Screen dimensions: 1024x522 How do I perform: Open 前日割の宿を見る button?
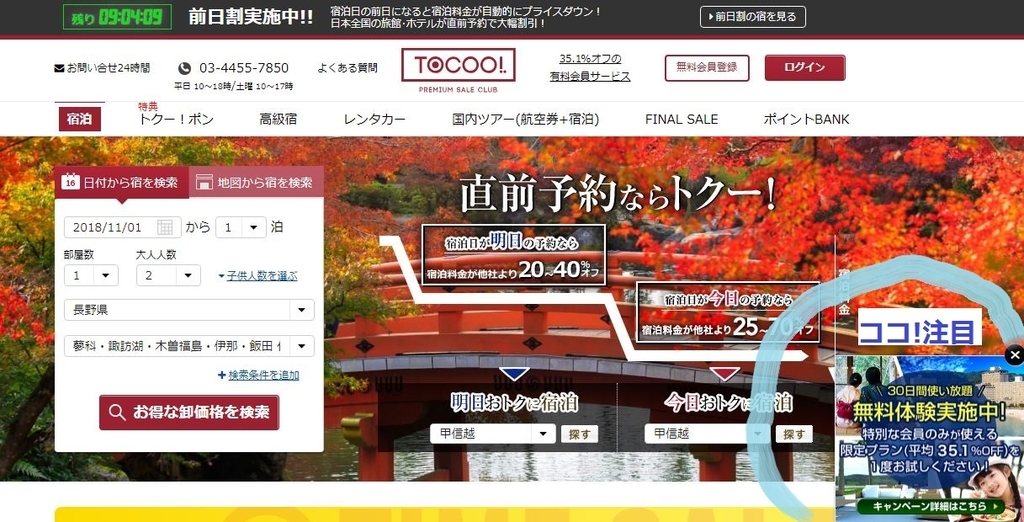(752, 17)
